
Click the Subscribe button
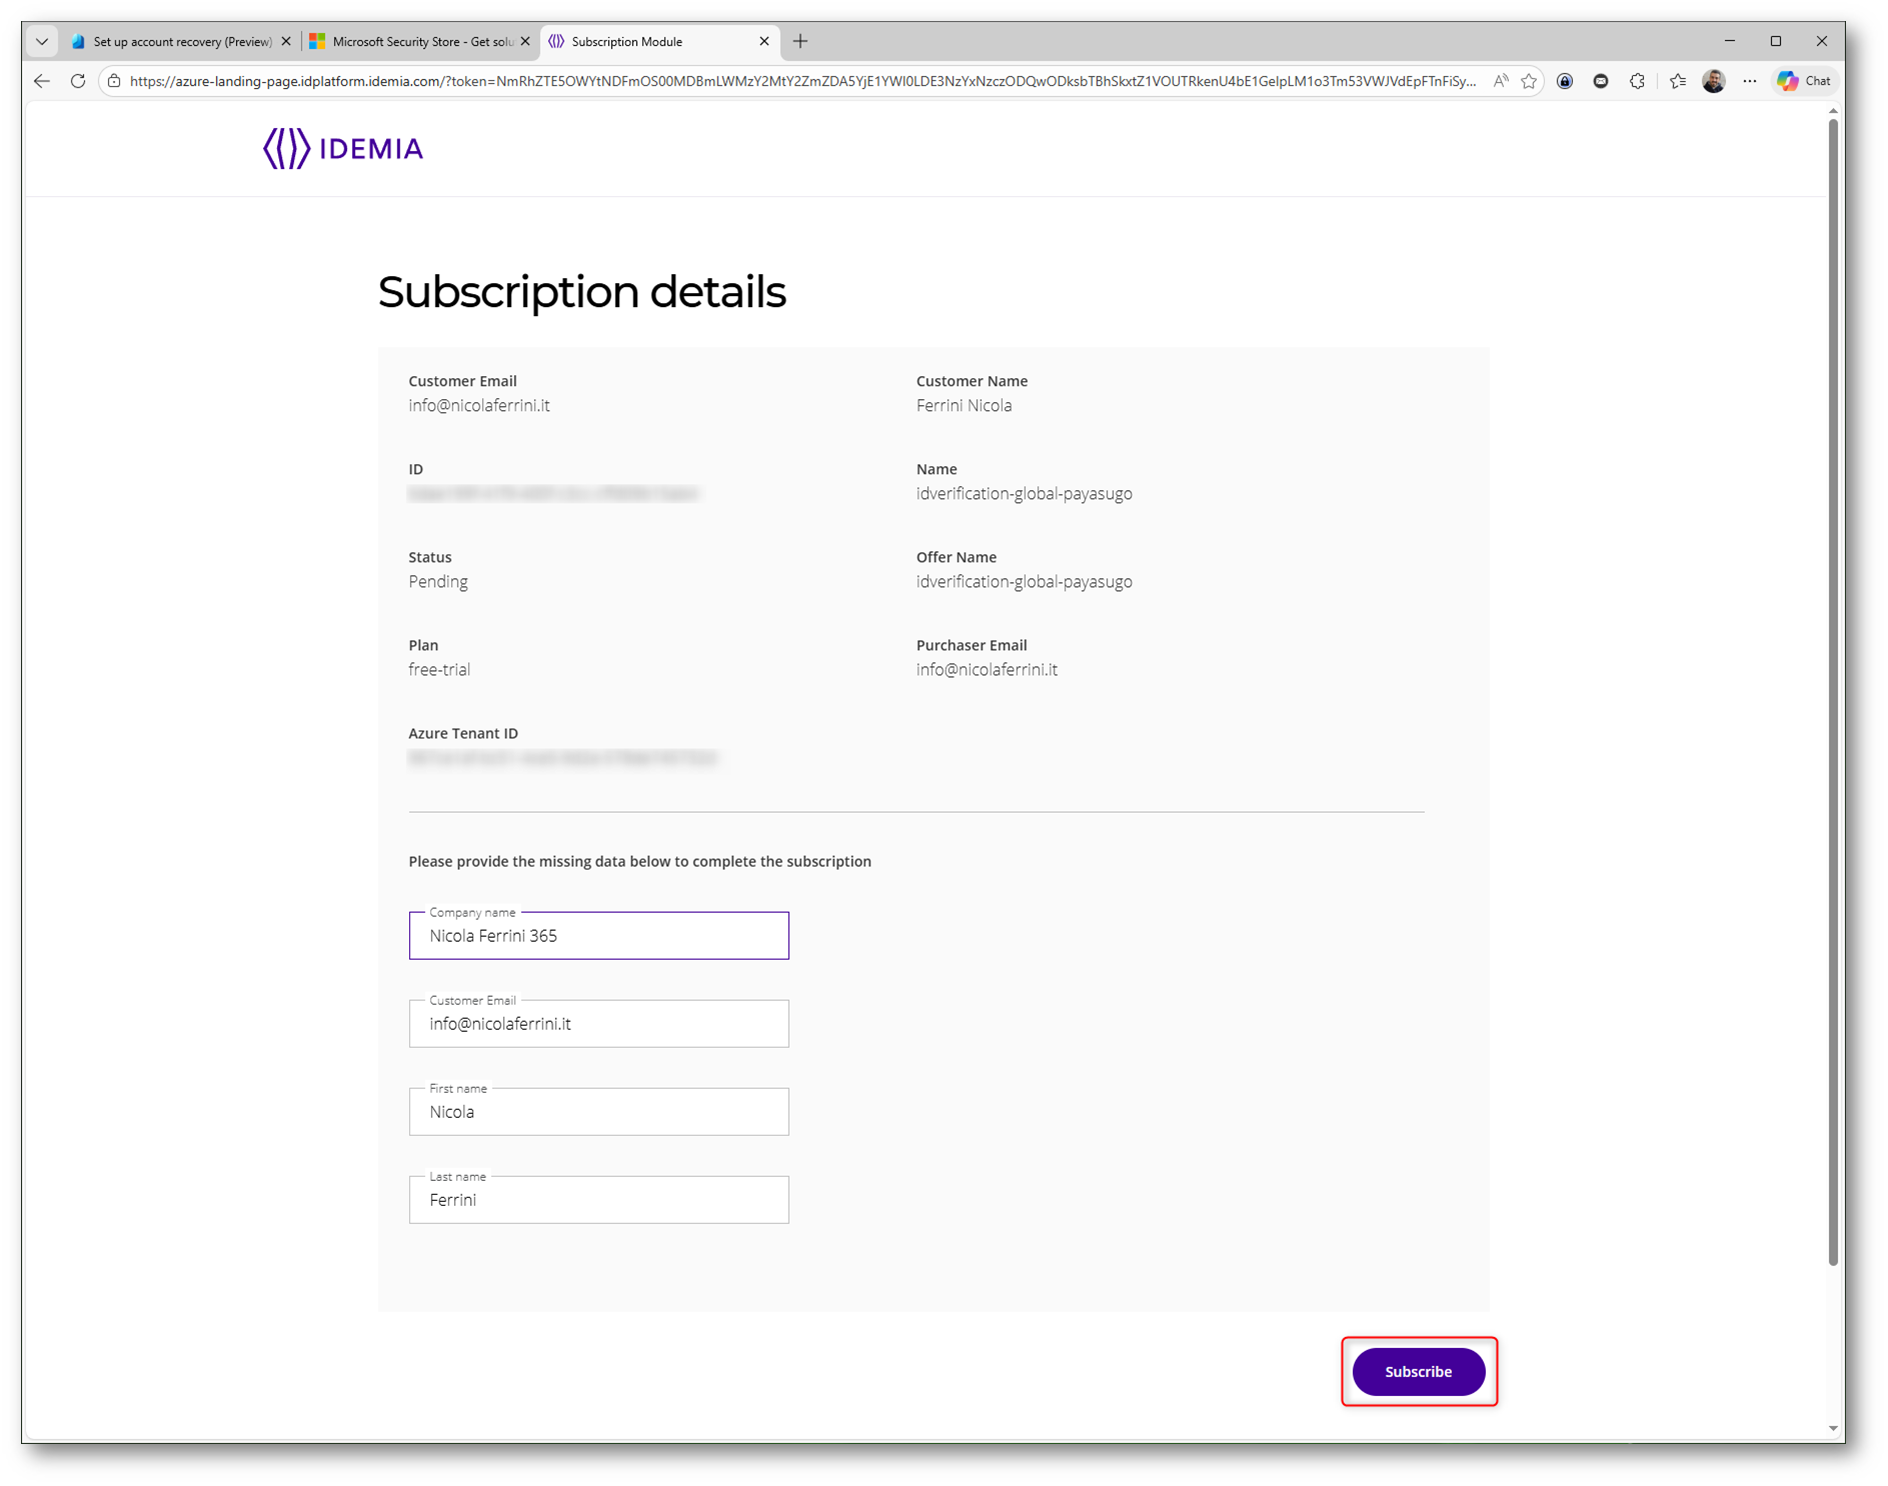[1418, 1371]
